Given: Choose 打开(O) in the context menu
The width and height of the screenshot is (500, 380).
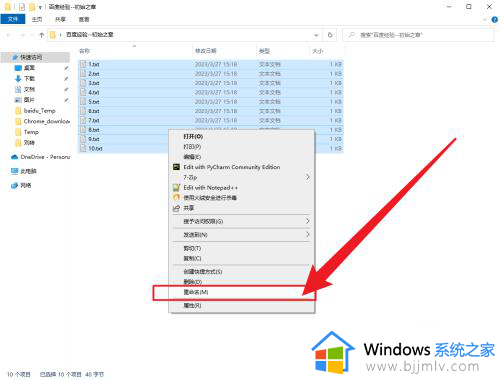Looking at the screenshot, I should (242, 136).
